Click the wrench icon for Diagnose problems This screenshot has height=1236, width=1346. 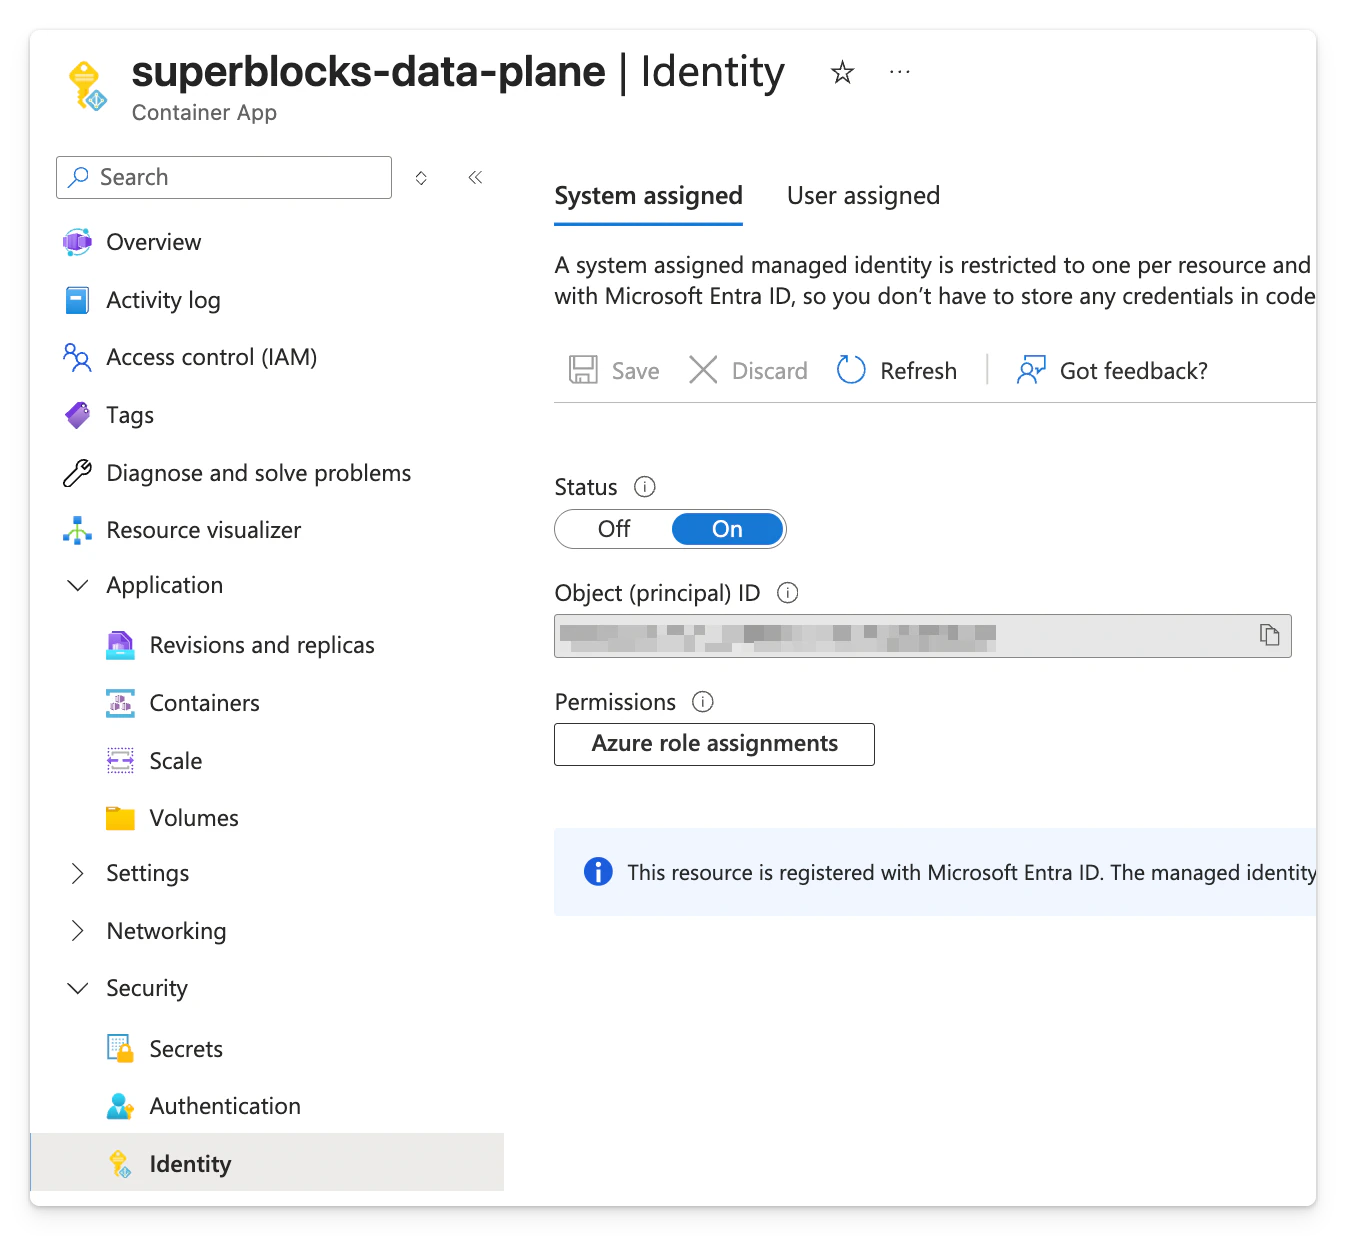[x=77, y=473]
